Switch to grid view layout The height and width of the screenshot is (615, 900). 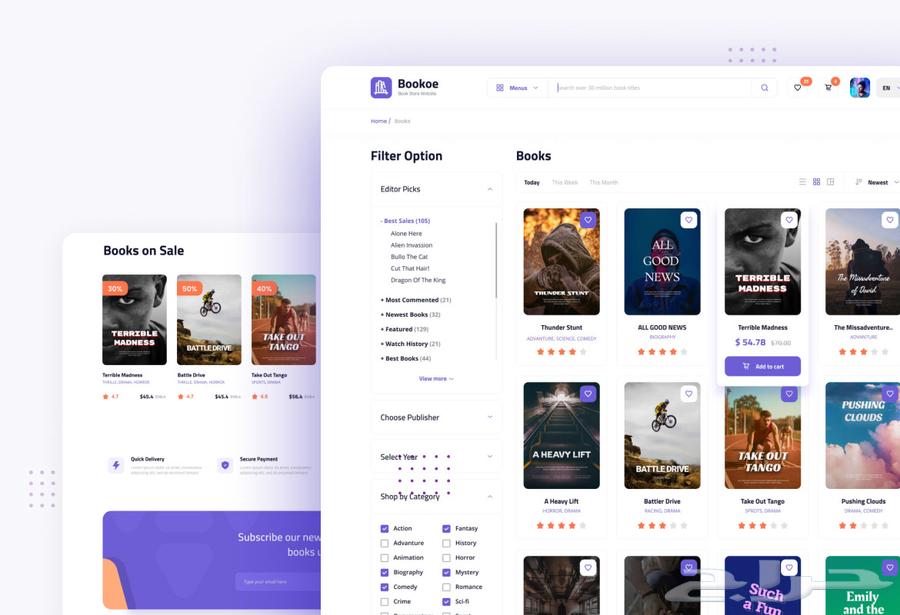point(817,182)
